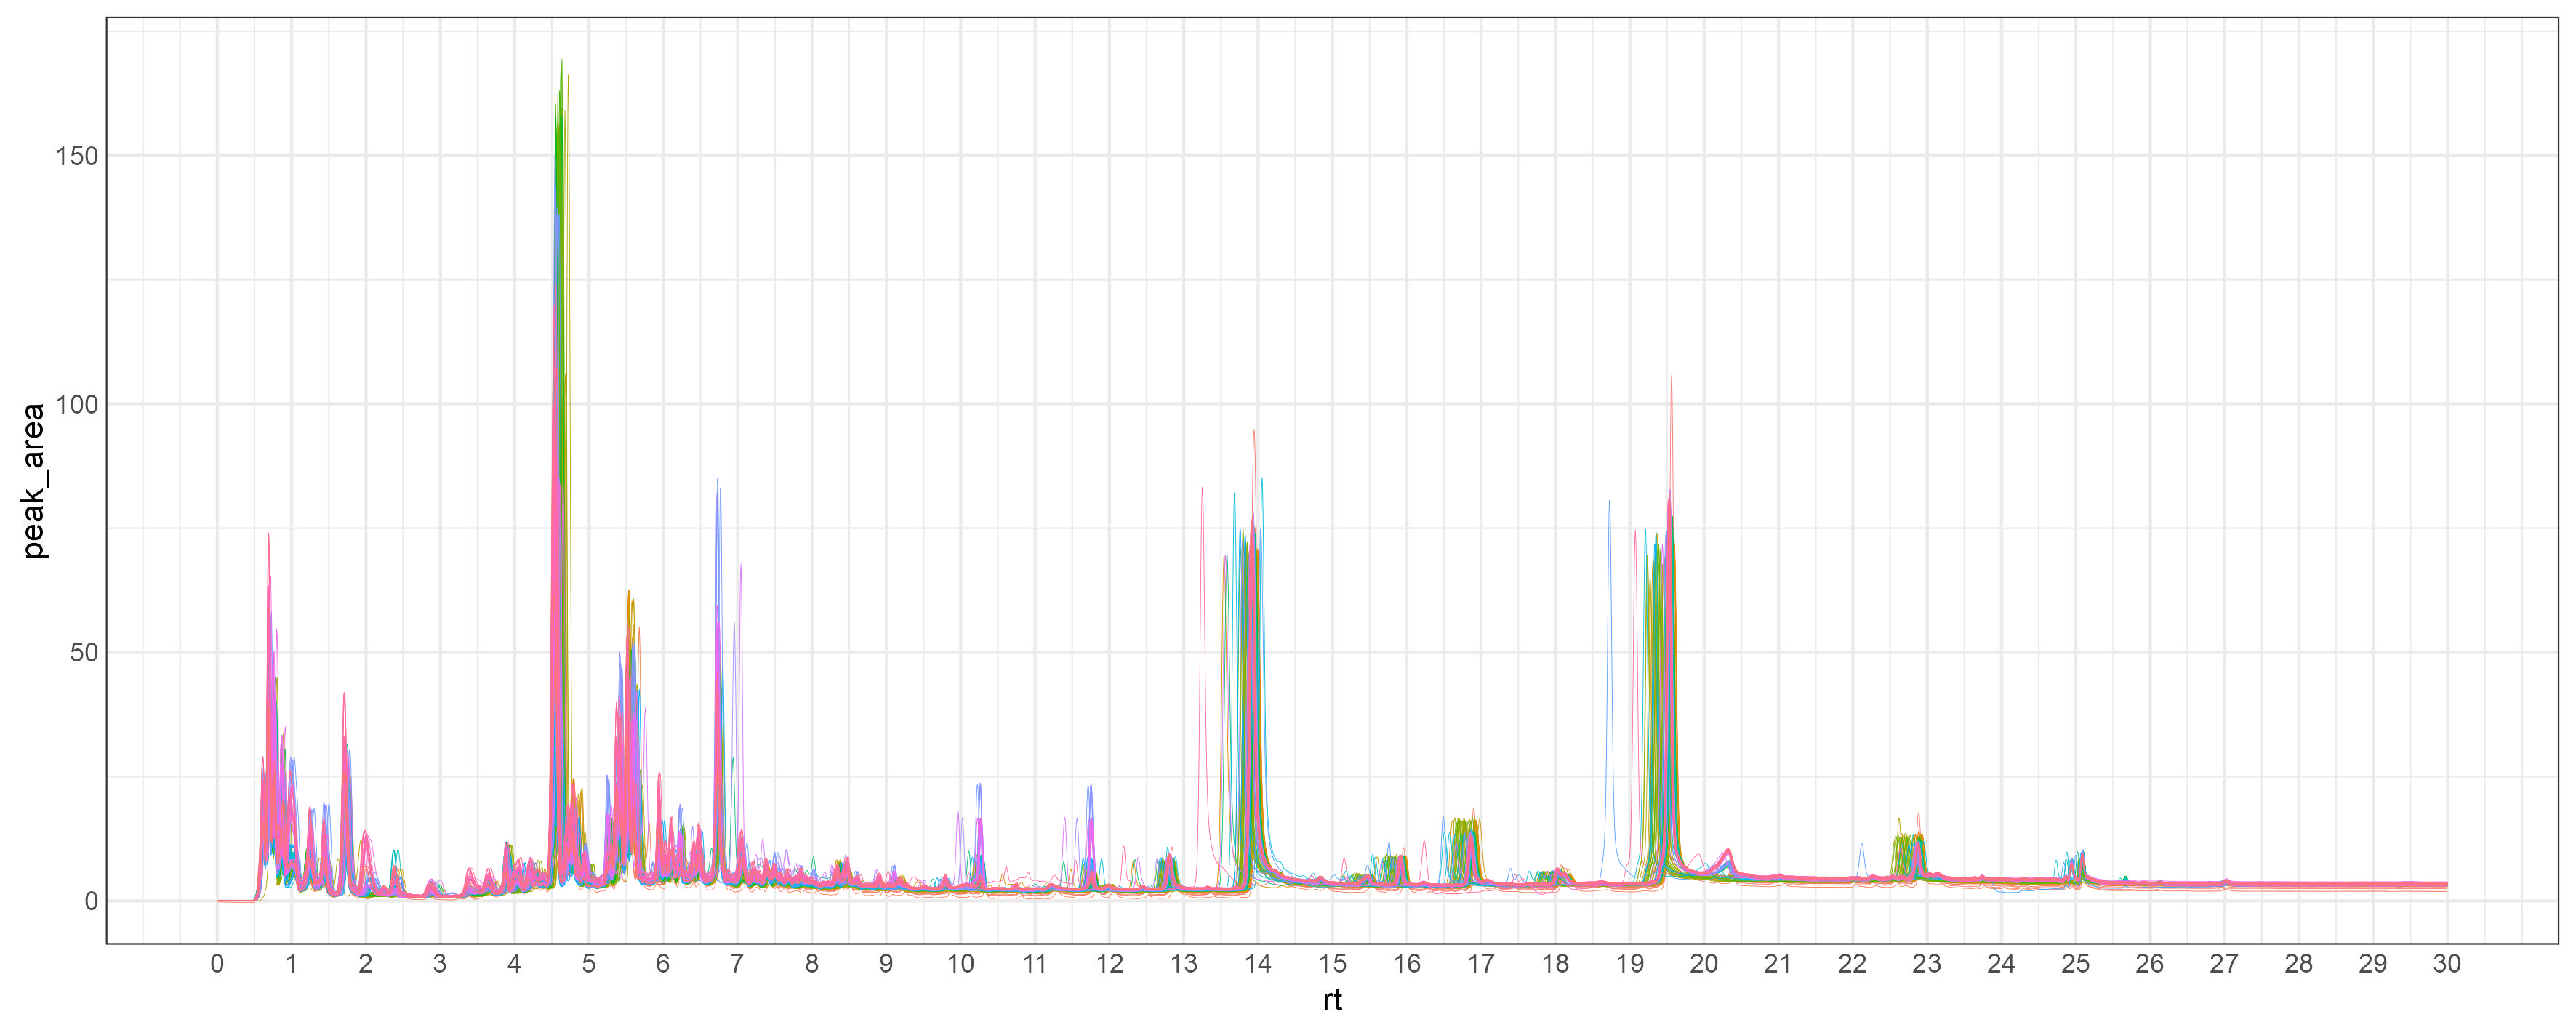Click x-axis tick label "16"
Screen dimensions: 2576x1030
coord(1406,964)
